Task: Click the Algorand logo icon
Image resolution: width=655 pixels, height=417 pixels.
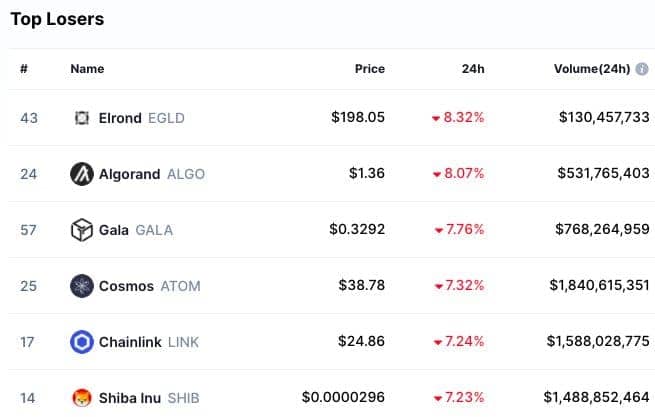Action: 81,174
